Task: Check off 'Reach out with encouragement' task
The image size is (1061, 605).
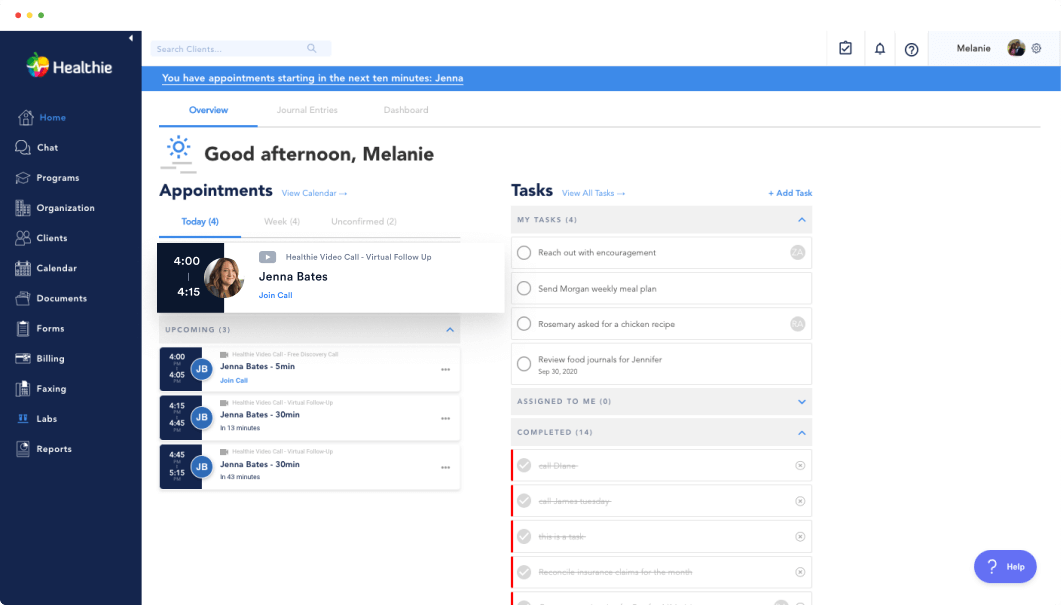Action: click(x=524, y=253)
